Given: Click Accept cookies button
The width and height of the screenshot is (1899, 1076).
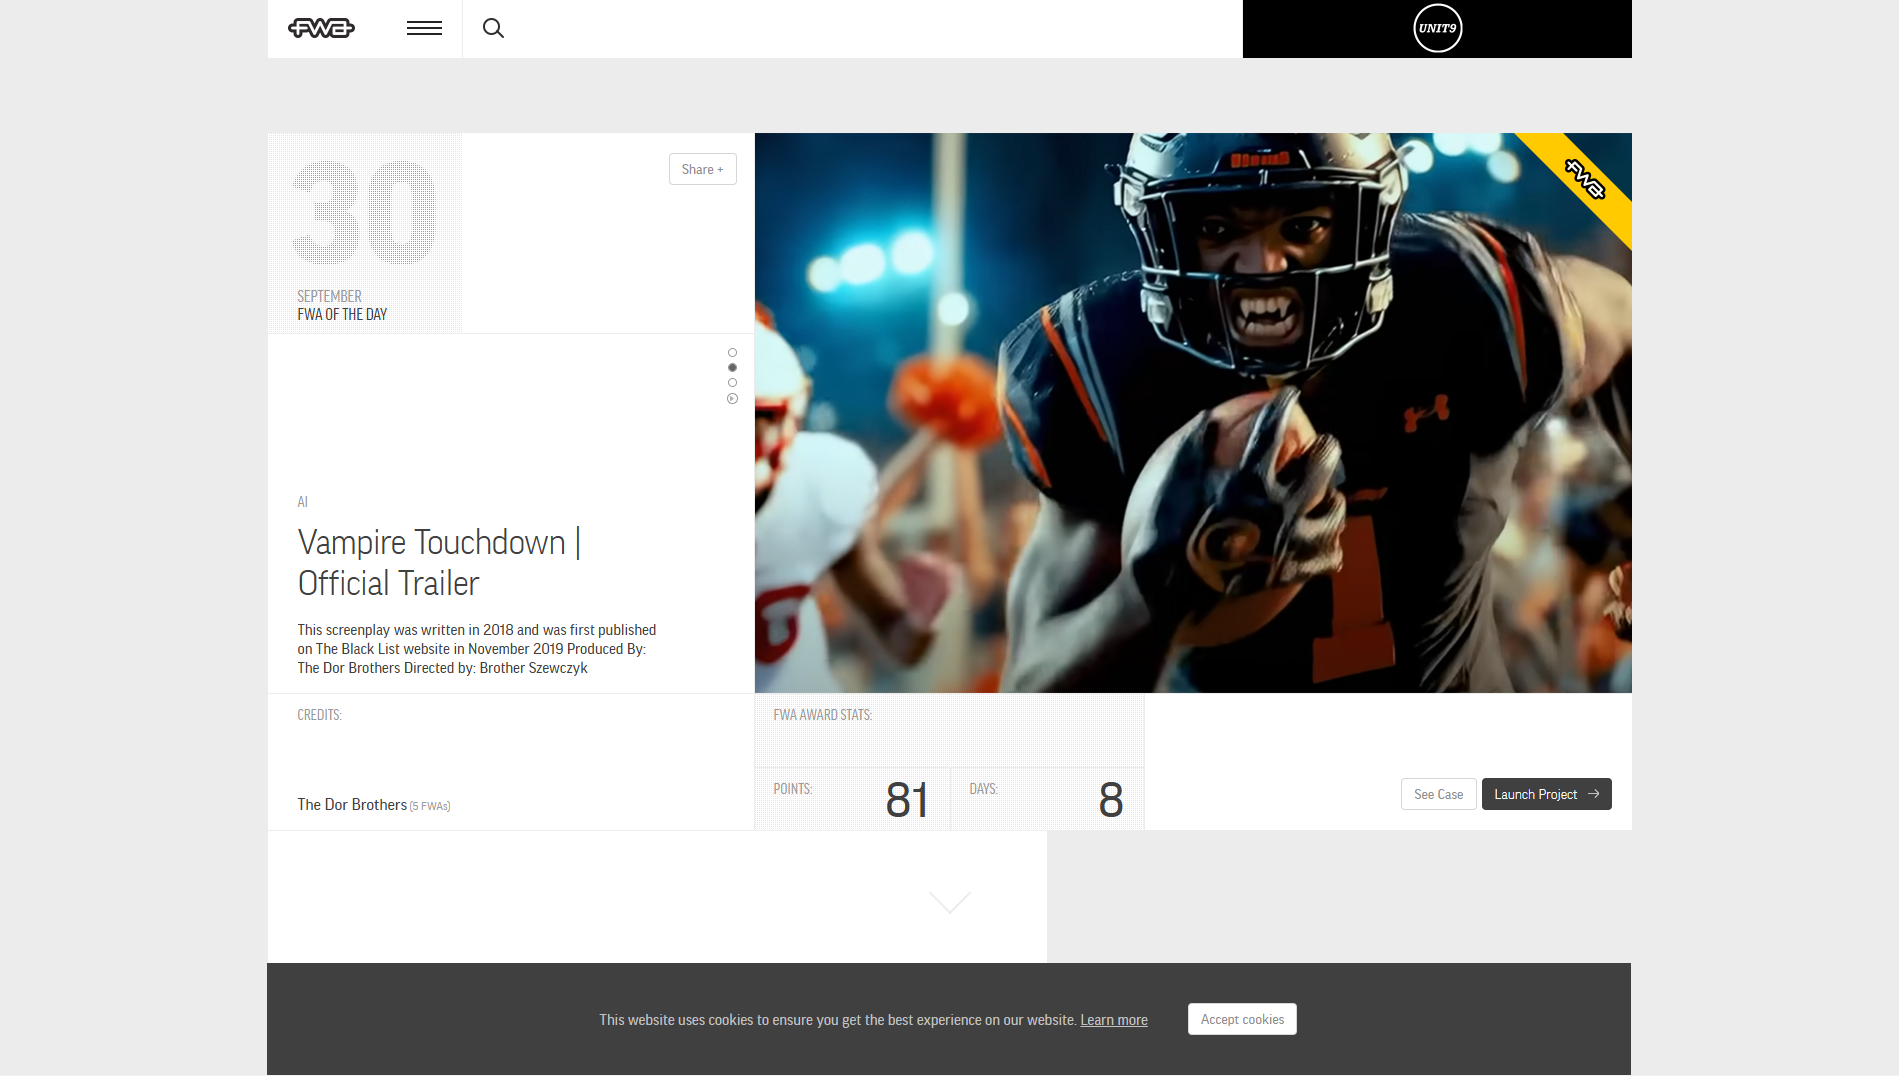Looking at the screenshot, I should coord(1242,1019).
